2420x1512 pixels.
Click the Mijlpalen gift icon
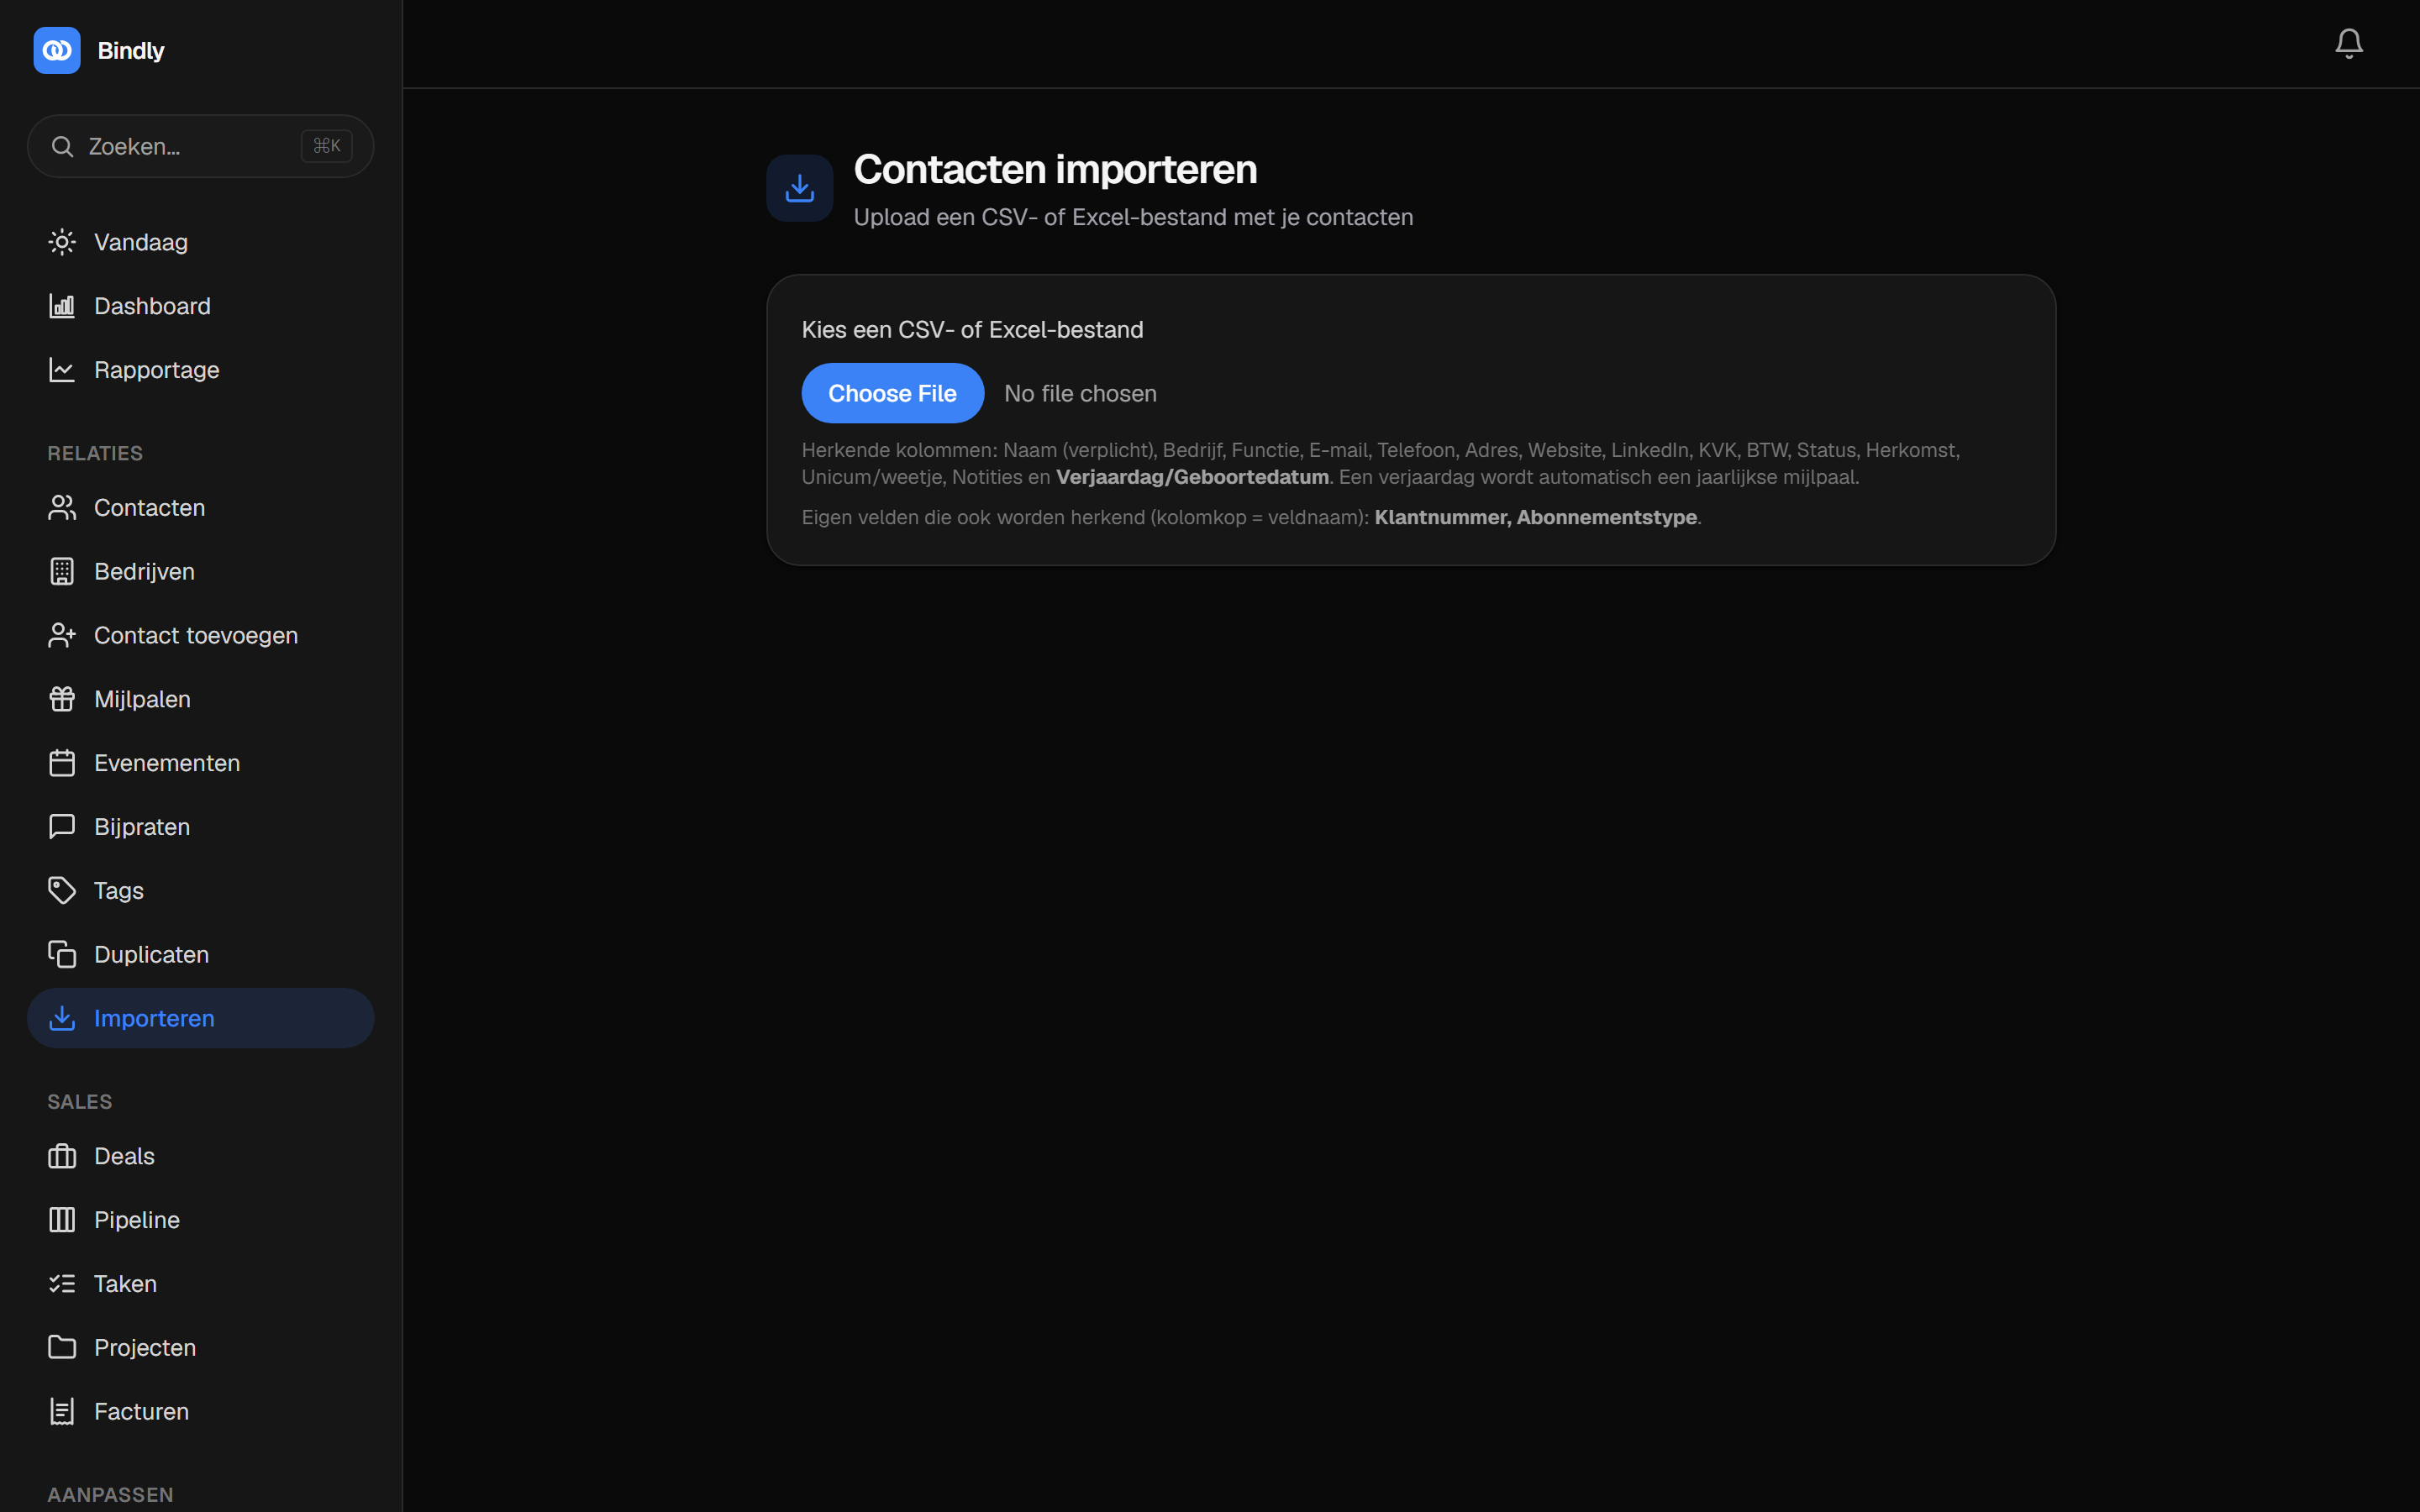point(62,699)
